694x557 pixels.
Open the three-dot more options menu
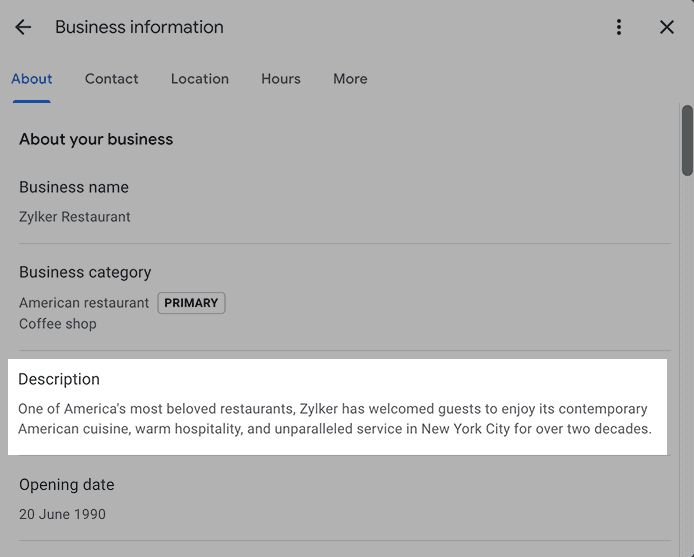tap(619, 27)
